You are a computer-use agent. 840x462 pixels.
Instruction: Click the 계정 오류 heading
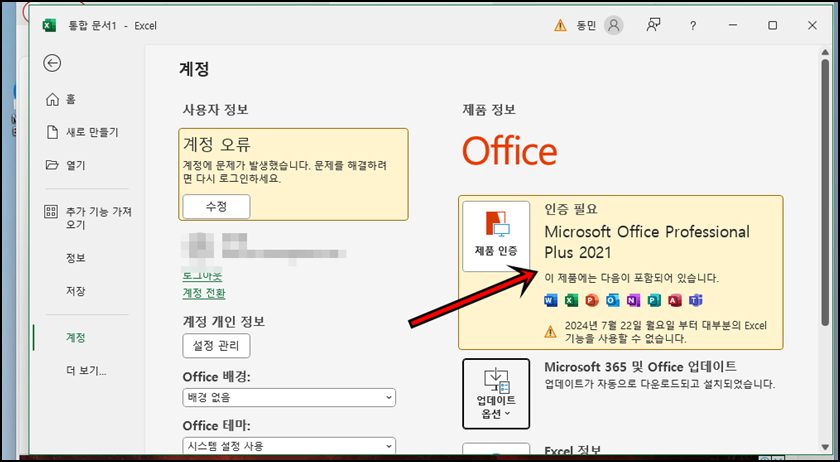pos(217,144)
